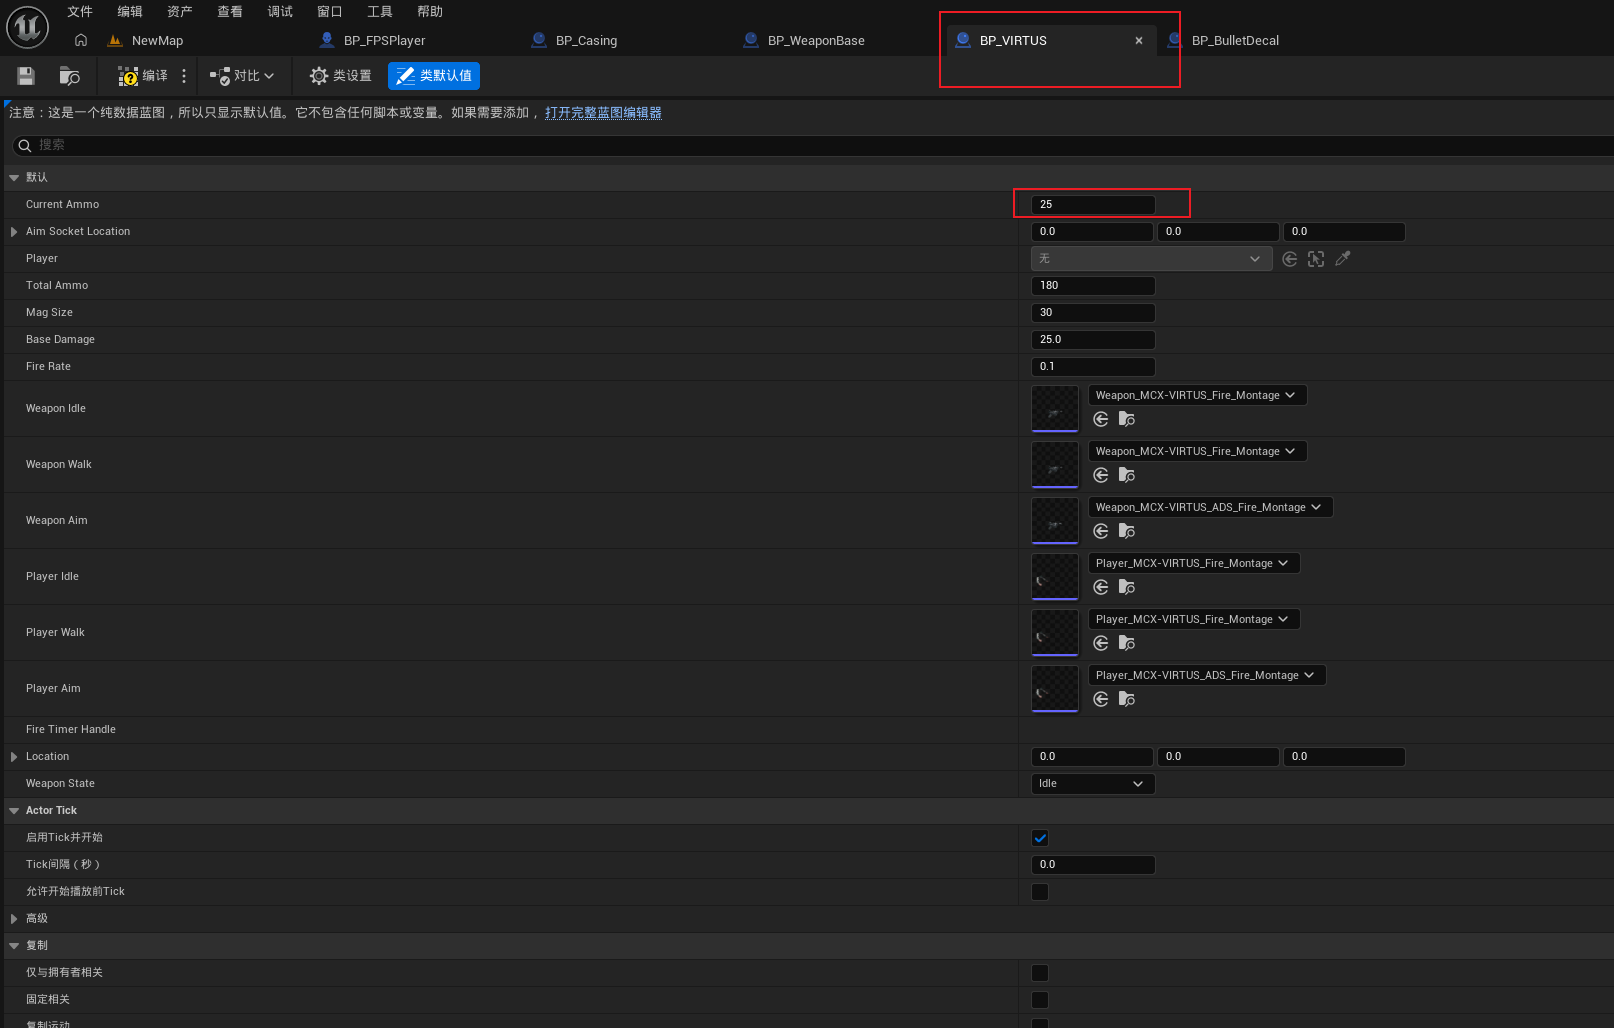
Task: Open the 资产 menu
Action: (180, 12)
